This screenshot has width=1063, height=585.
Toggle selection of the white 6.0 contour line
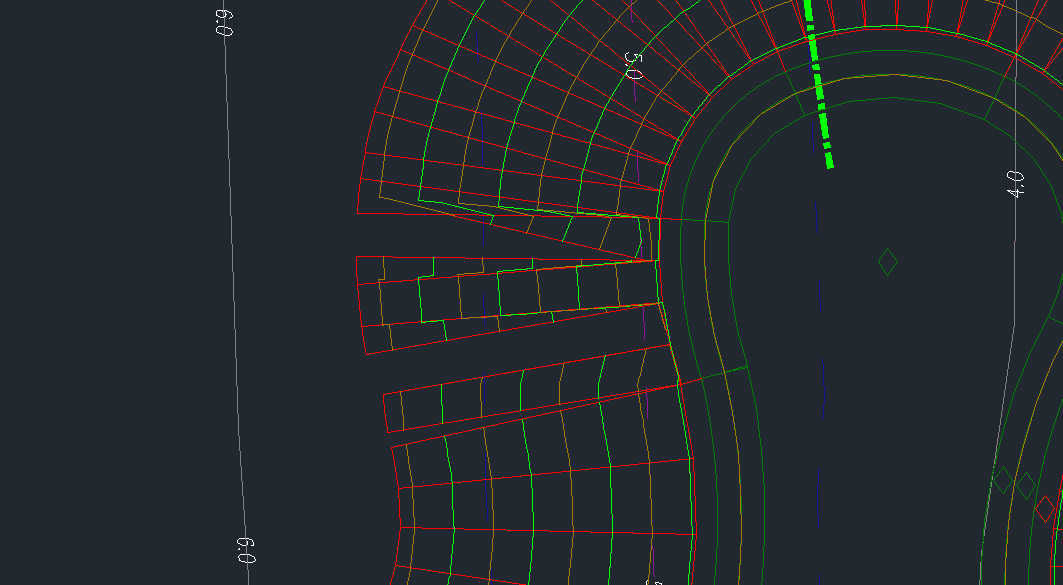pos(233,300)
